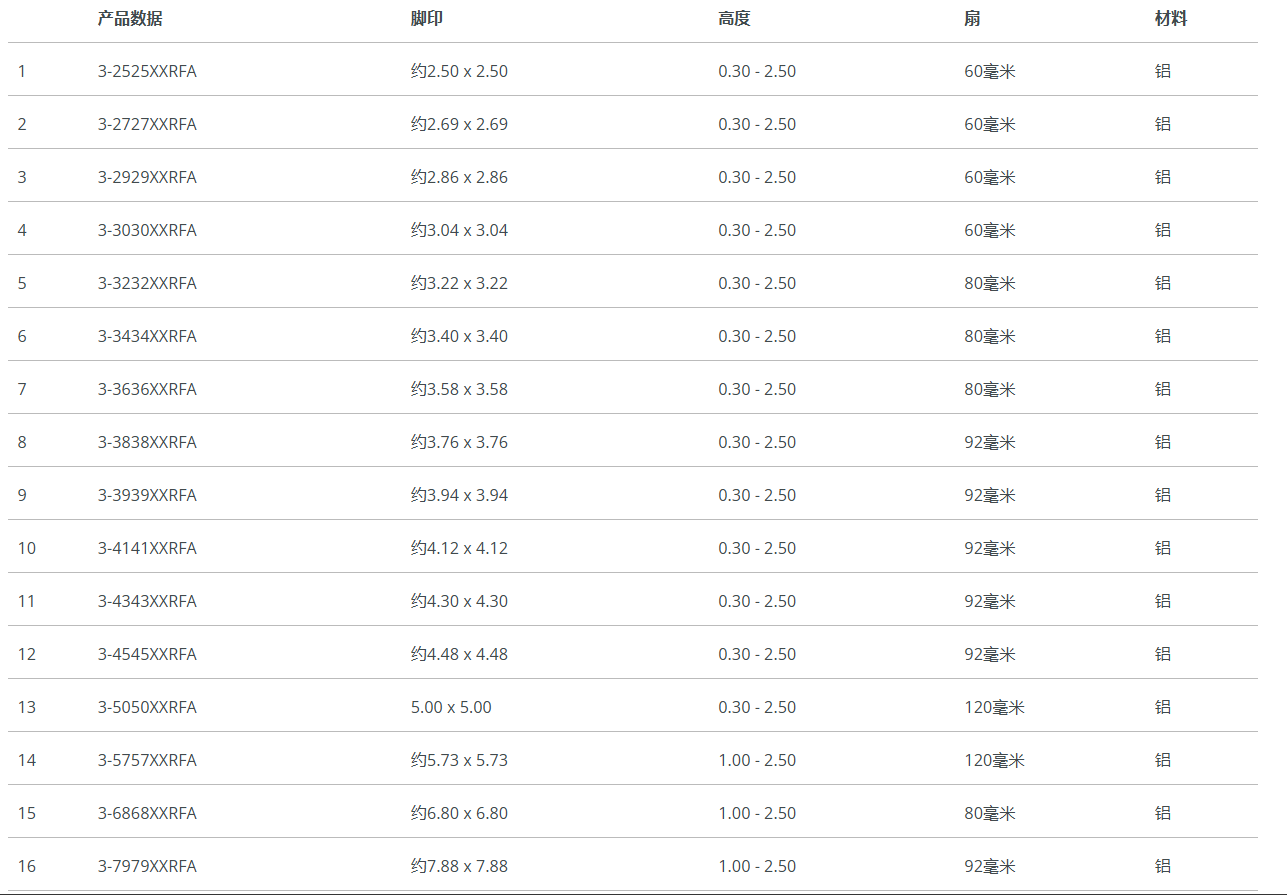The image size is (1287, 895).
Task: Click product number 3-2525XXRFA
Action: click(x=147, y=71)
